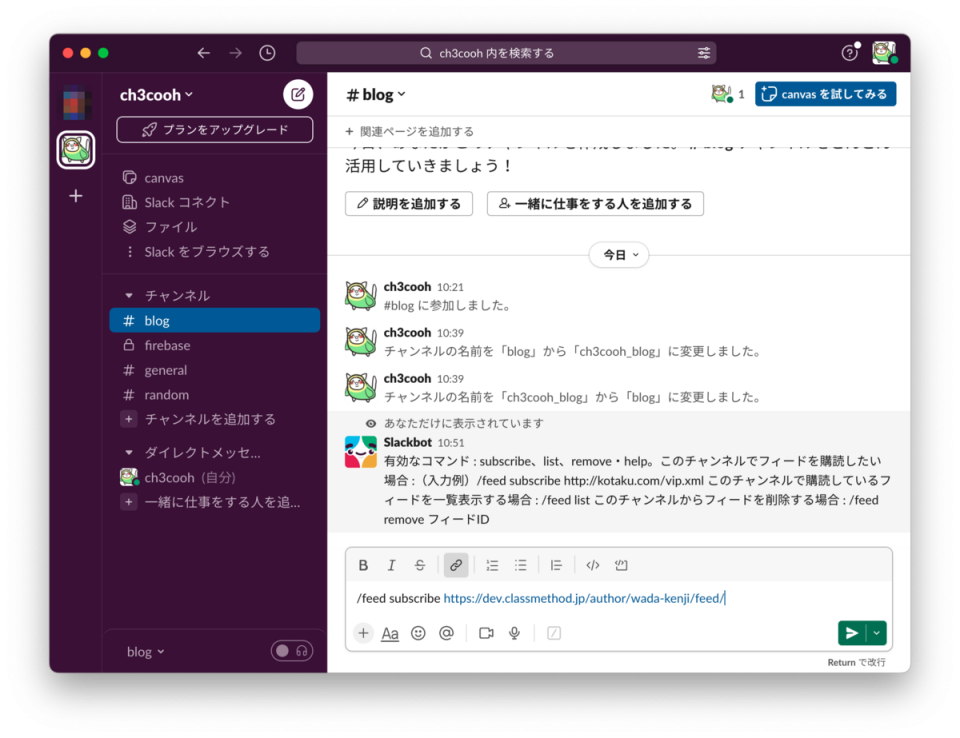Click the 説明を追加する button
960x738 pixels.
[408, 203]
